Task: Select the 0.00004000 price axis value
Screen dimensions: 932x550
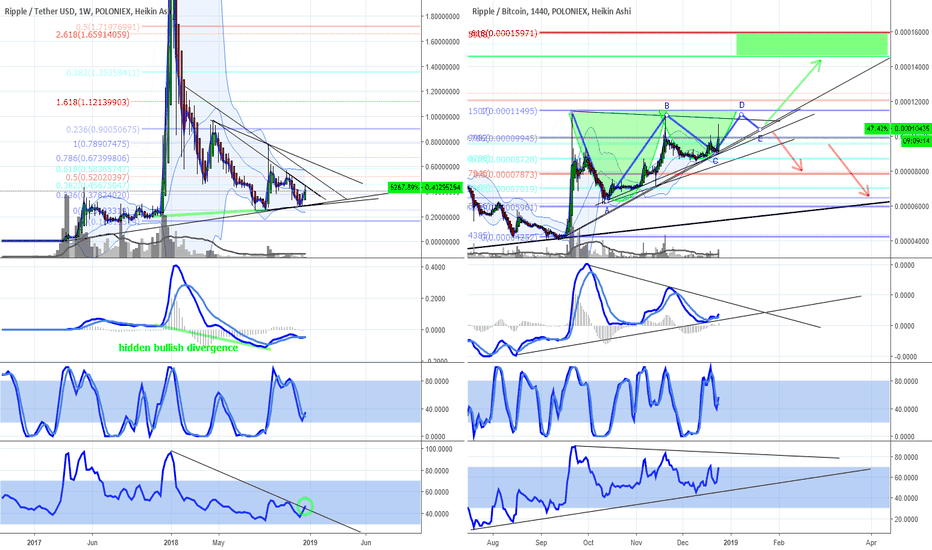Action: pyautogui.click(x=911, y=241)
